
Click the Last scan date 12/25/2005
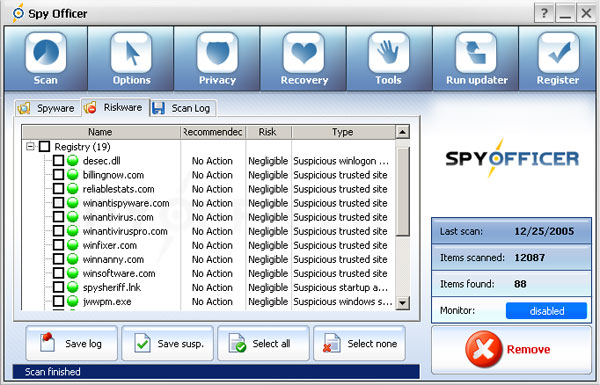click(x=544, y=231)
